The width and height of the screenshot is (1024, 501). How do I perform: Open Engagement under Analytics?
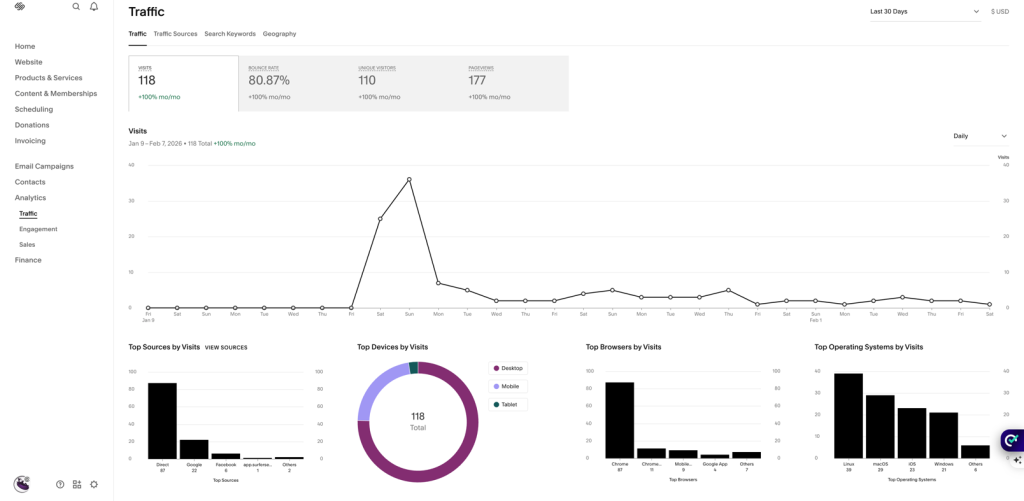(38, 229)
